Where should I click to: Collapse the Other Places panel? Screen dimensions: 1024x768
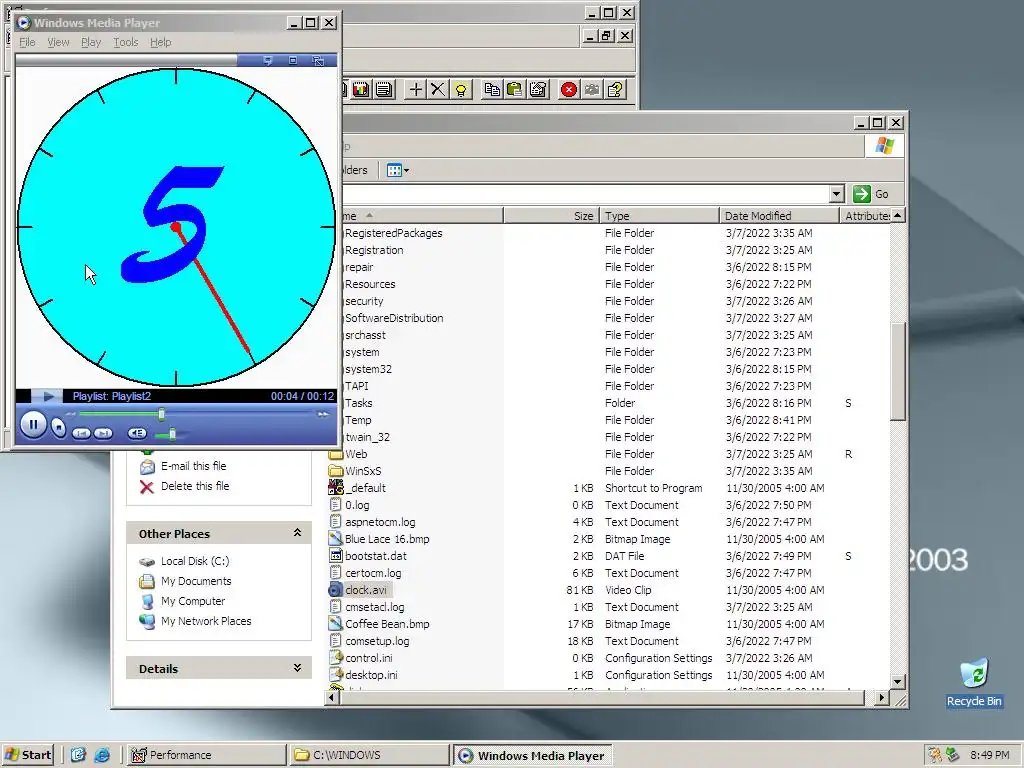(297, 533)
